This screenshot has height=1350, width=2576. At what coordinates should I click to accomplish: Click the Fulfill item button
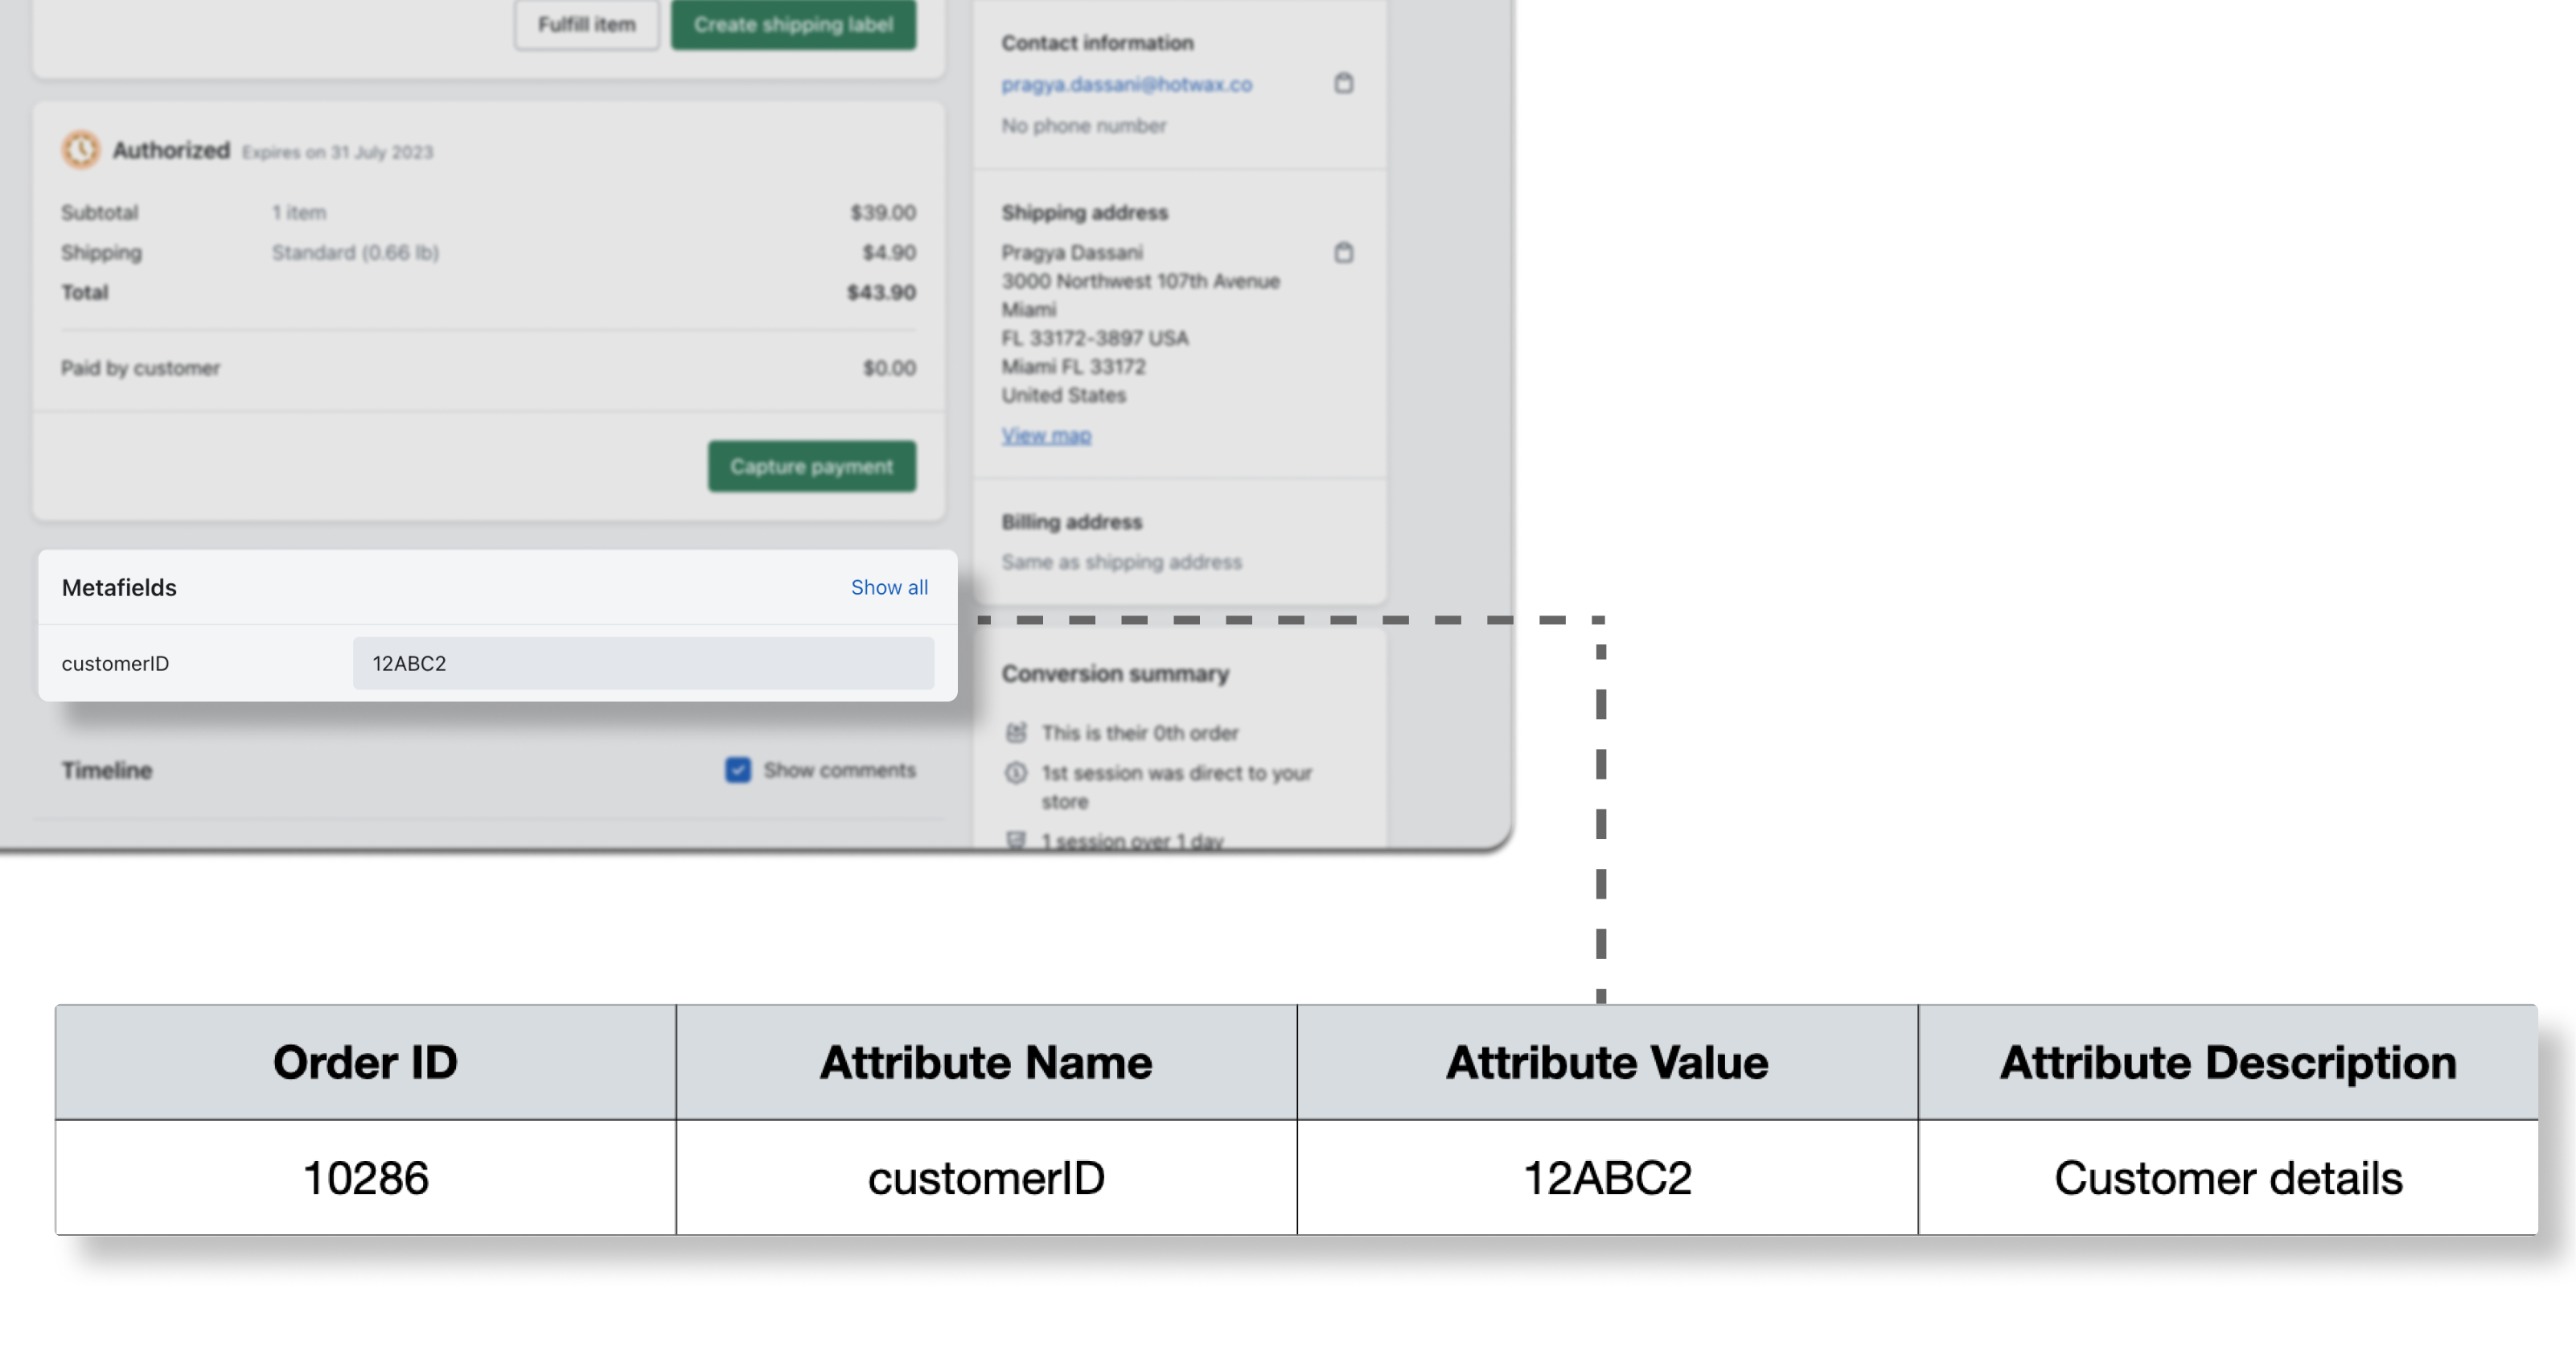click(586, 24)
